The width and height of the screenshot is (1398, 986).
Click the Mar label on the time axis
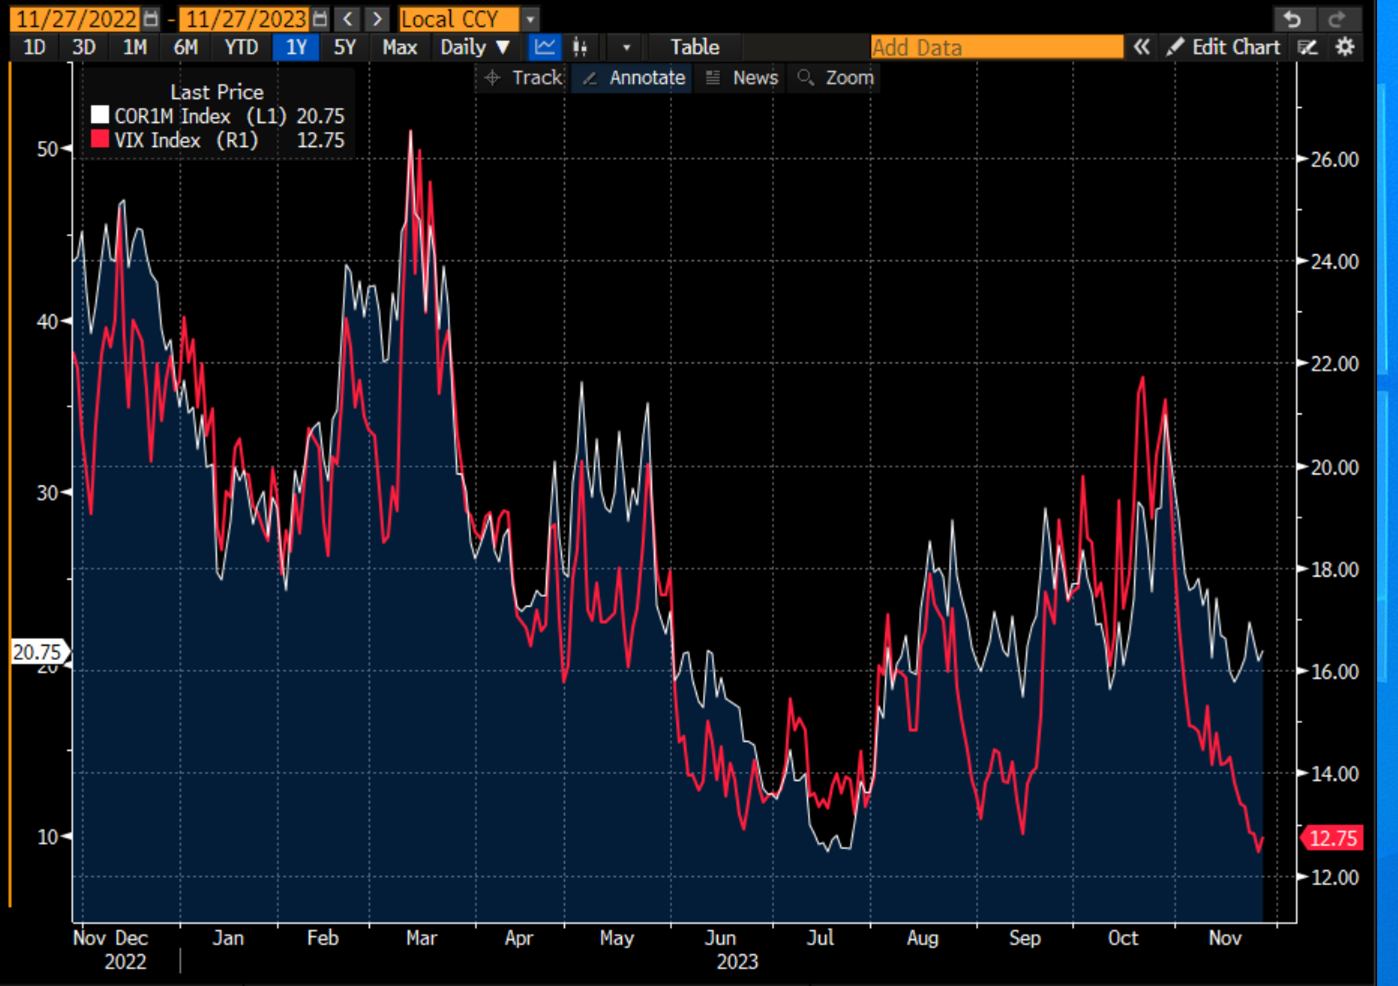[x=421, y=938]
